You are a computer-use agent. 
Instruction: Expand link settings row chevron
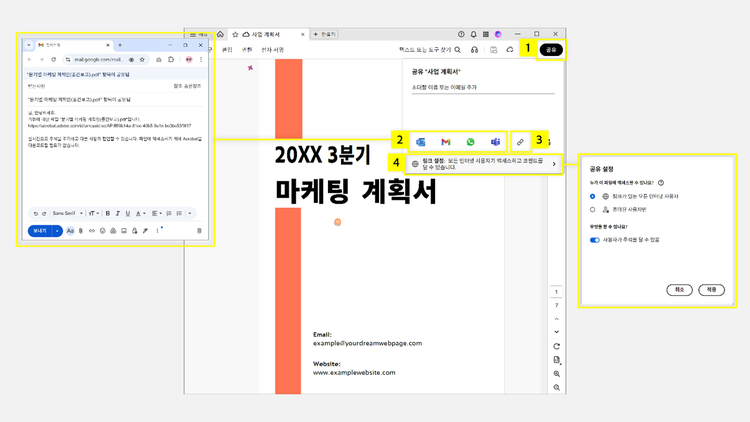coord(554,164)
